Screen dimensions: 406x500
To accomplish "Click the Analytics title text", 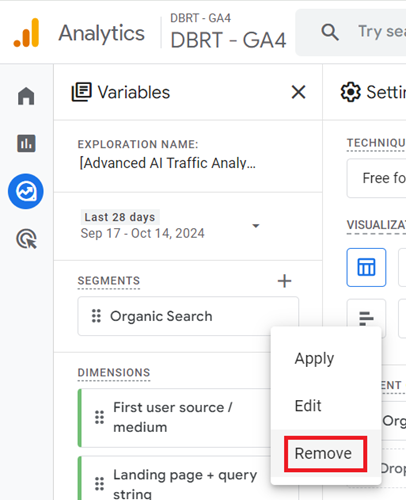I will [101, 33].
